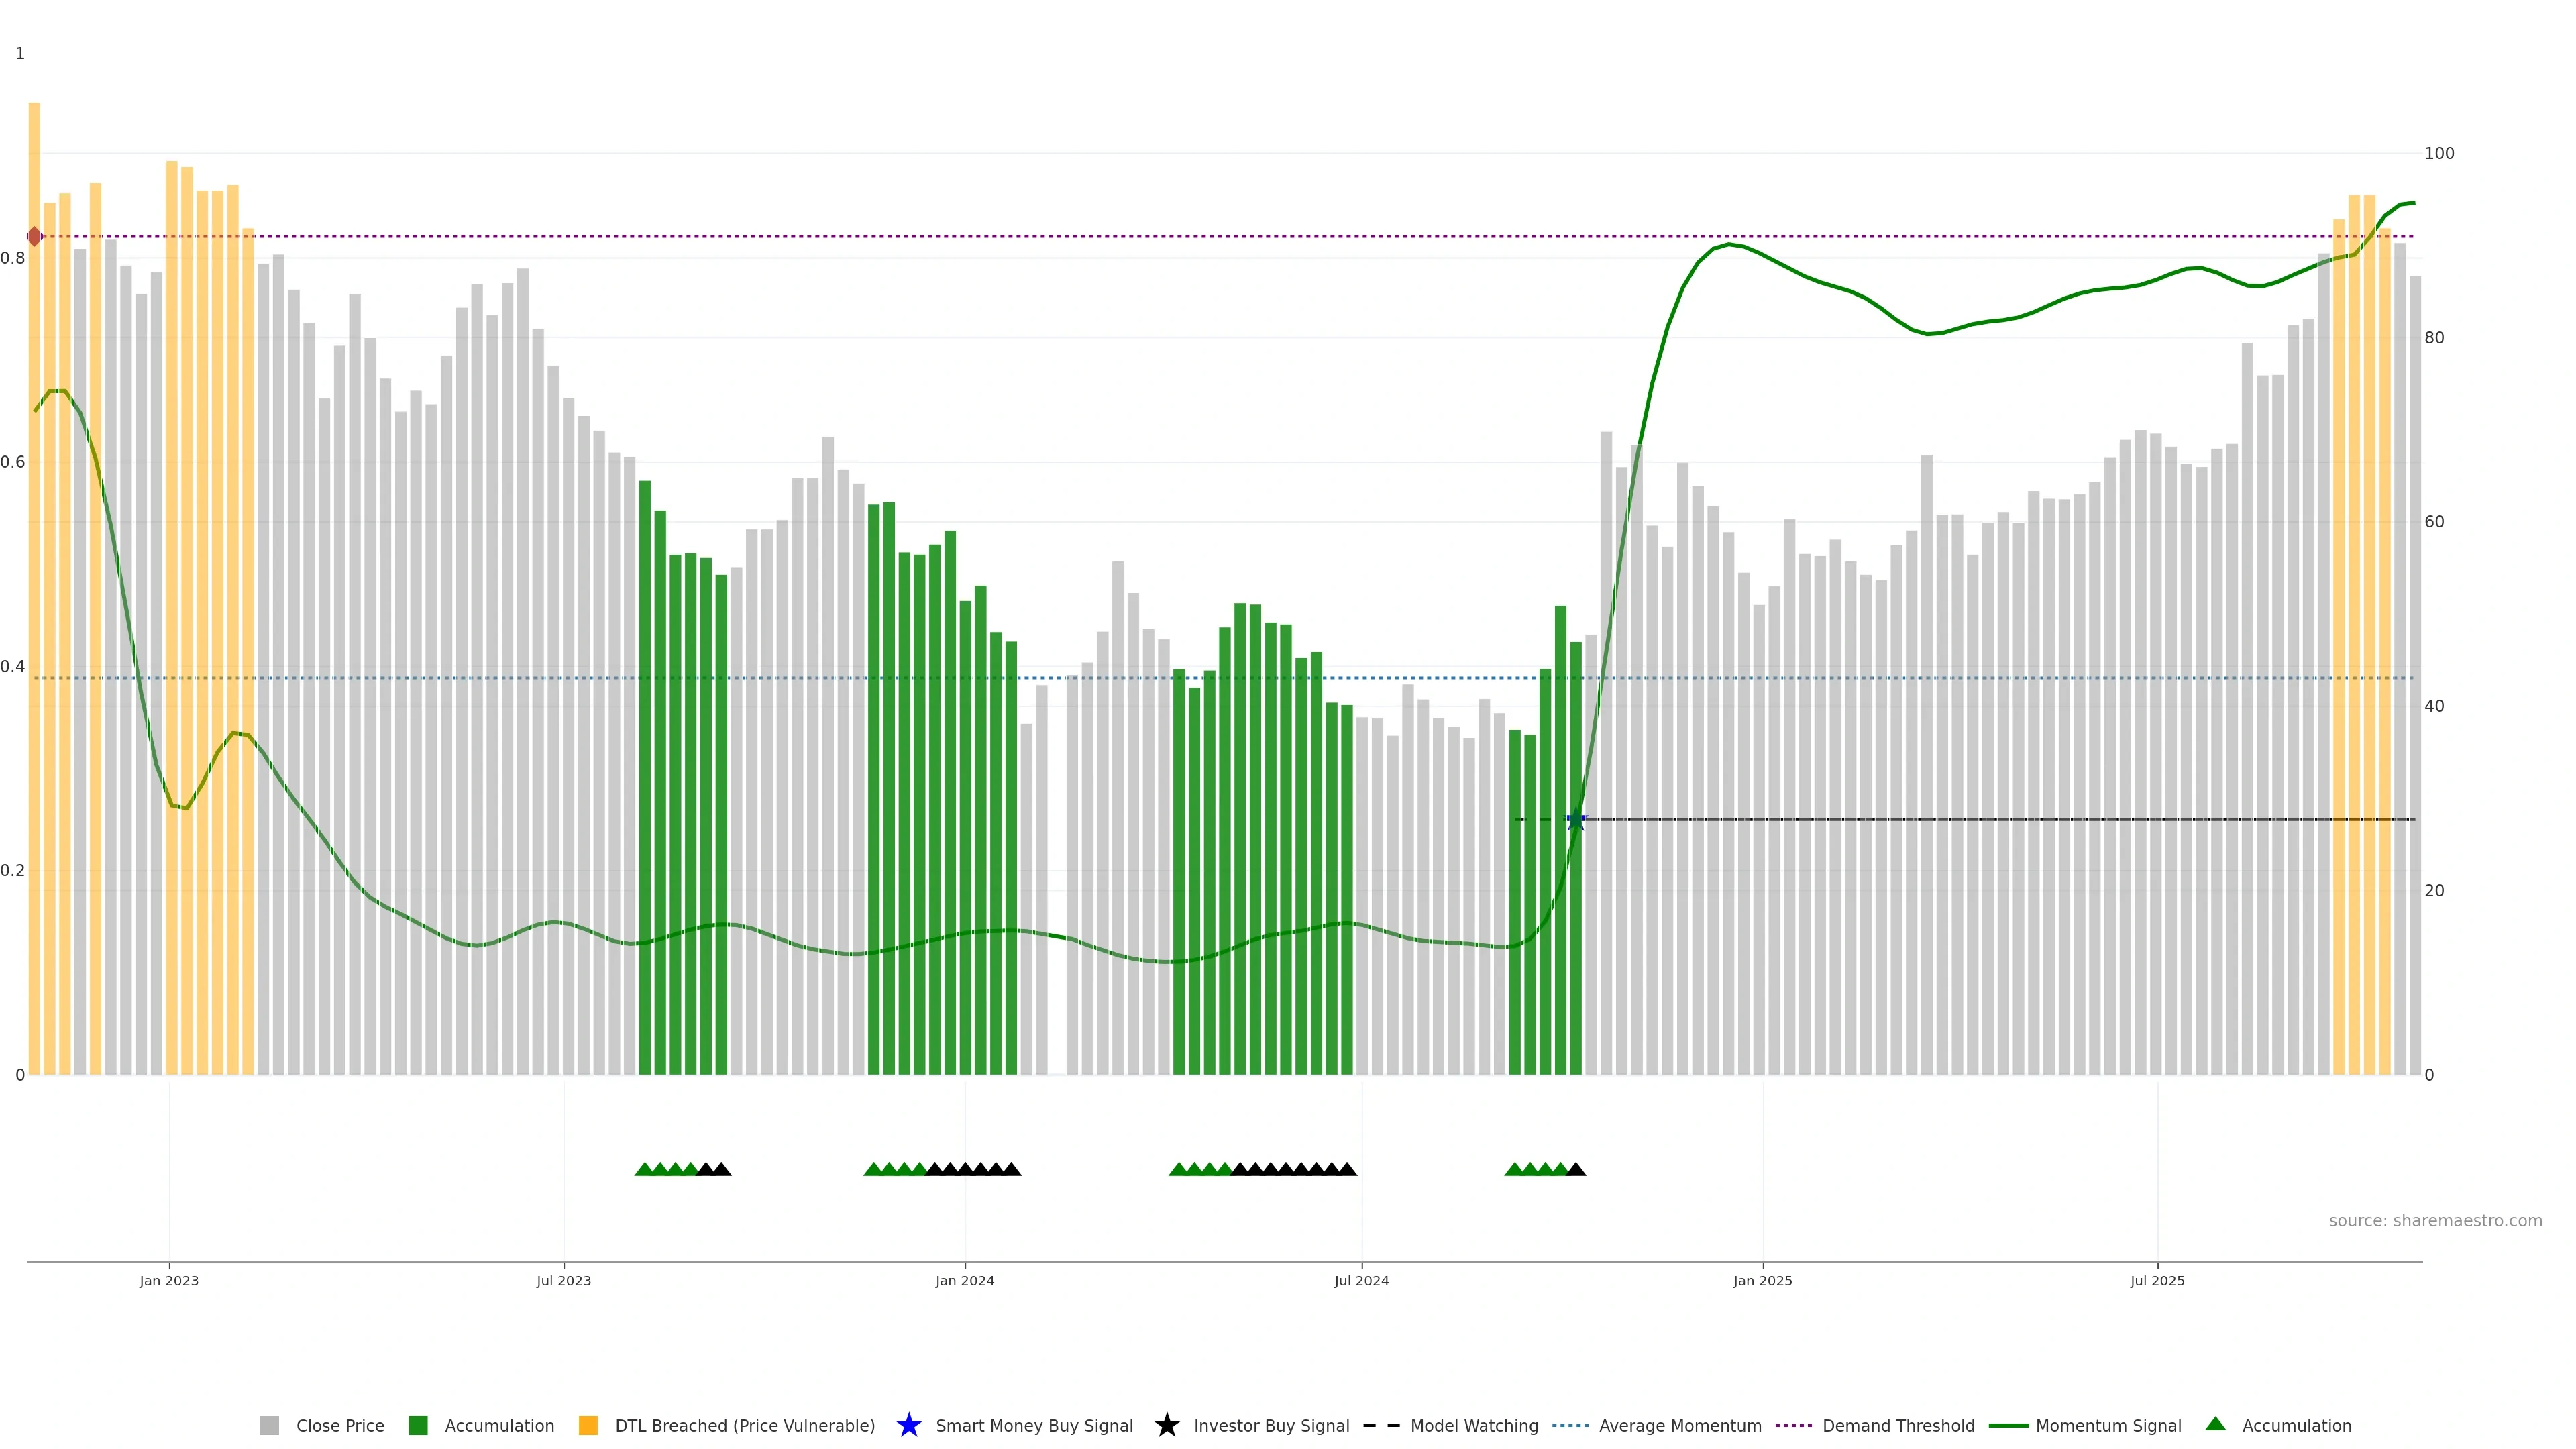The height and width of the screenshot is (1449, 2576).
Task: Click the Jul 2025 axis label
Action: click(x=2157, y=1281)
